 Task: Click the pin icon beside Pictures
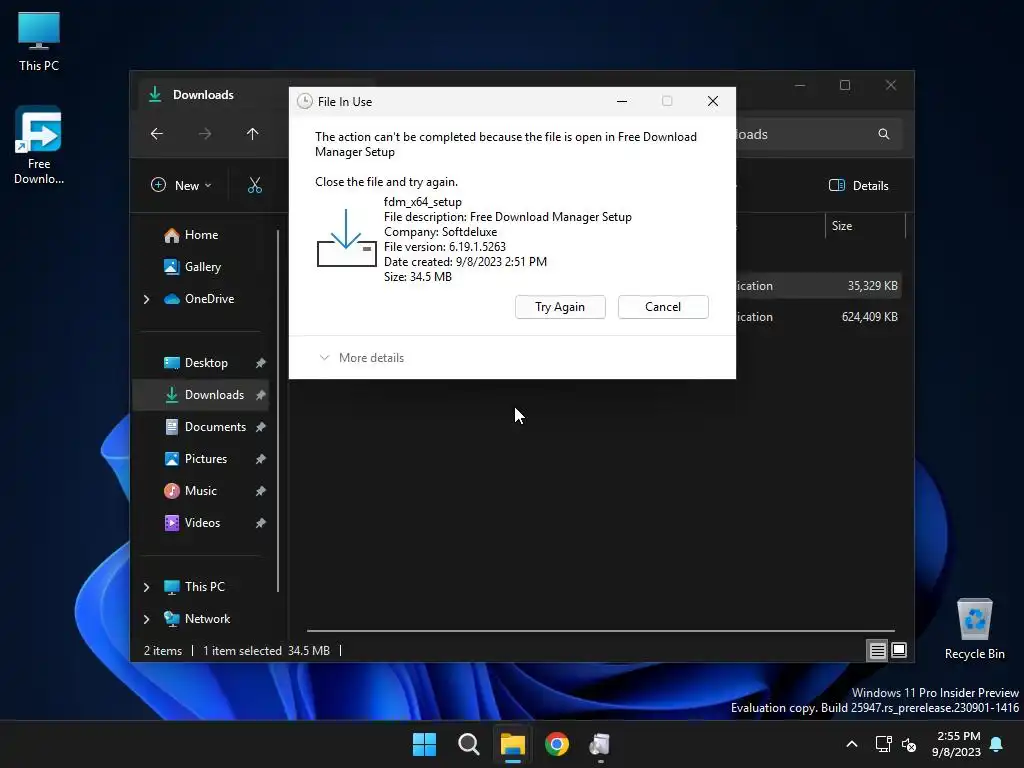tap(261, 459)
